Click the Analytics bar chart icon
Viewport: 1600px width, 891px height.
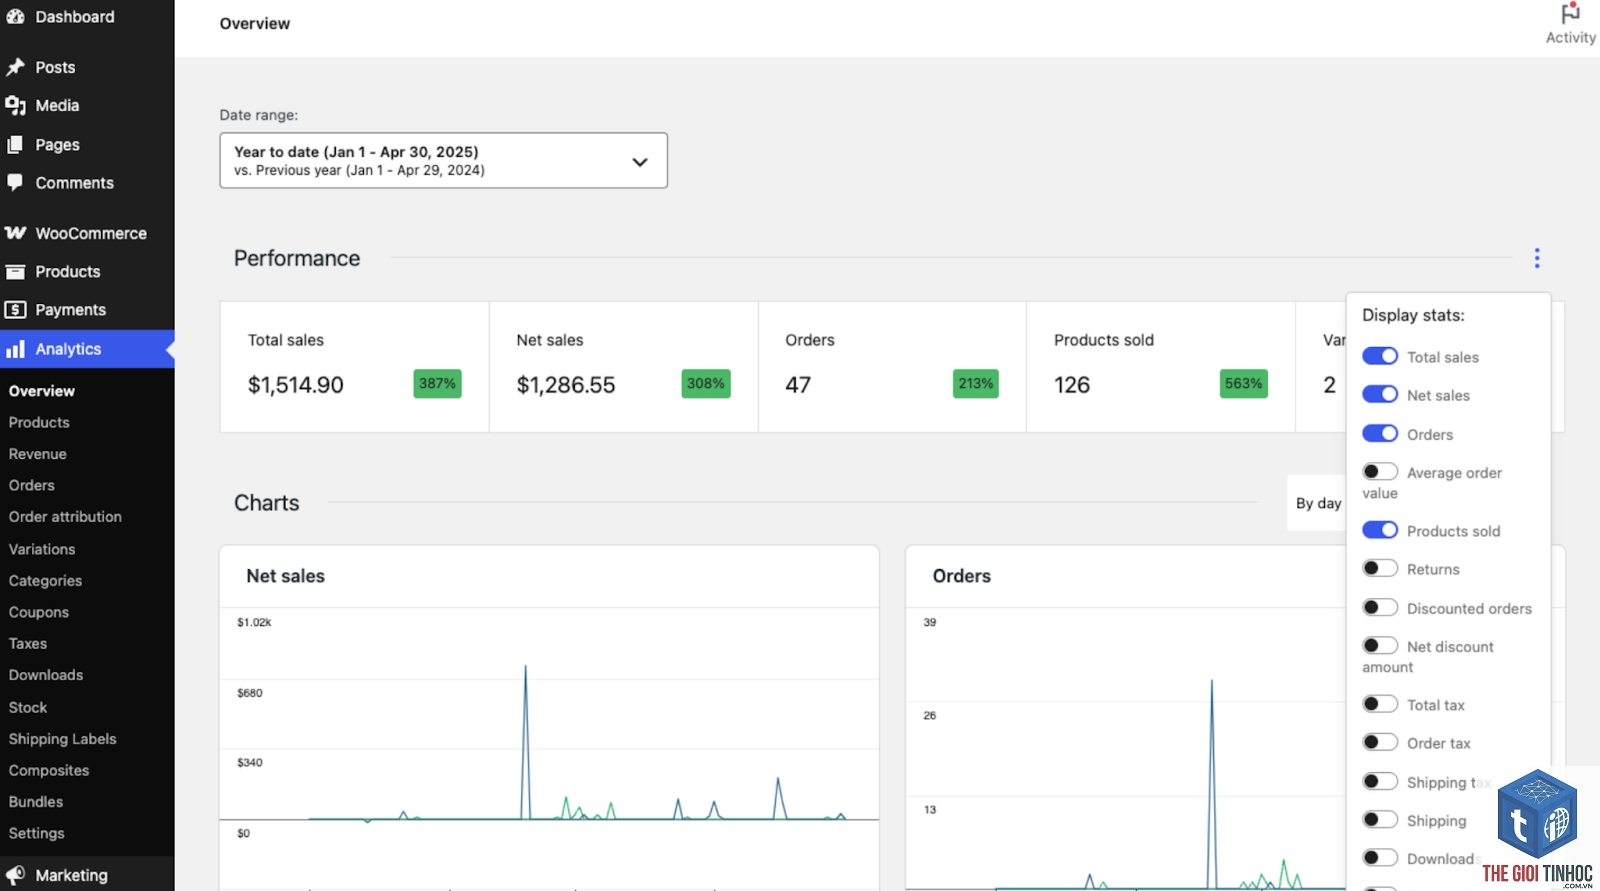(15, 349)
